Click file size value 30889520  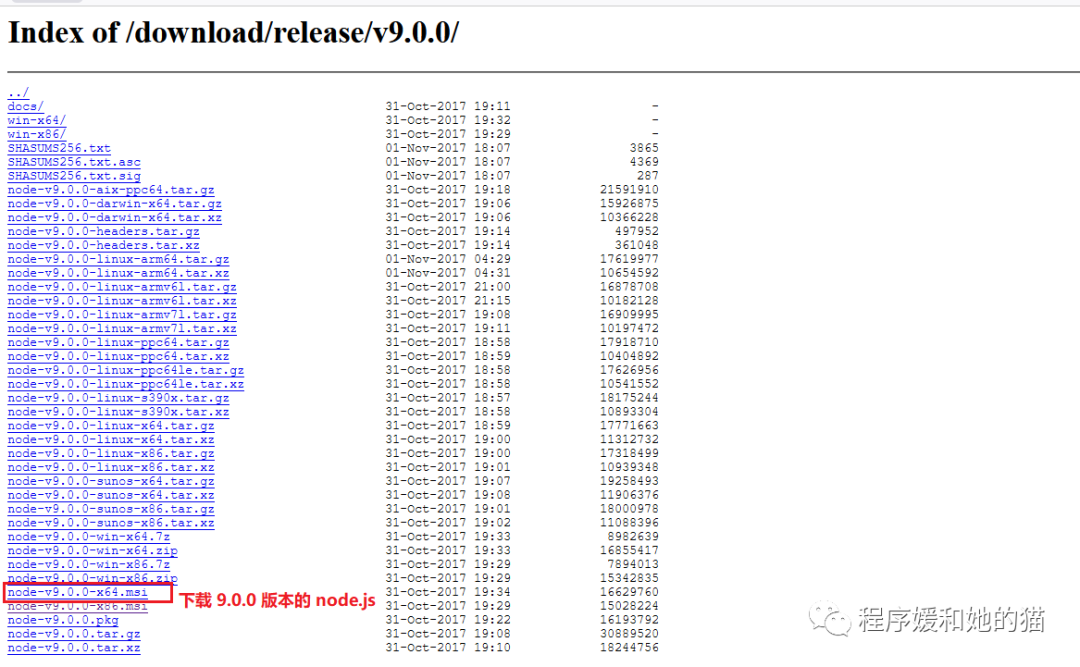pyautogui.click(x=629, y=633)
